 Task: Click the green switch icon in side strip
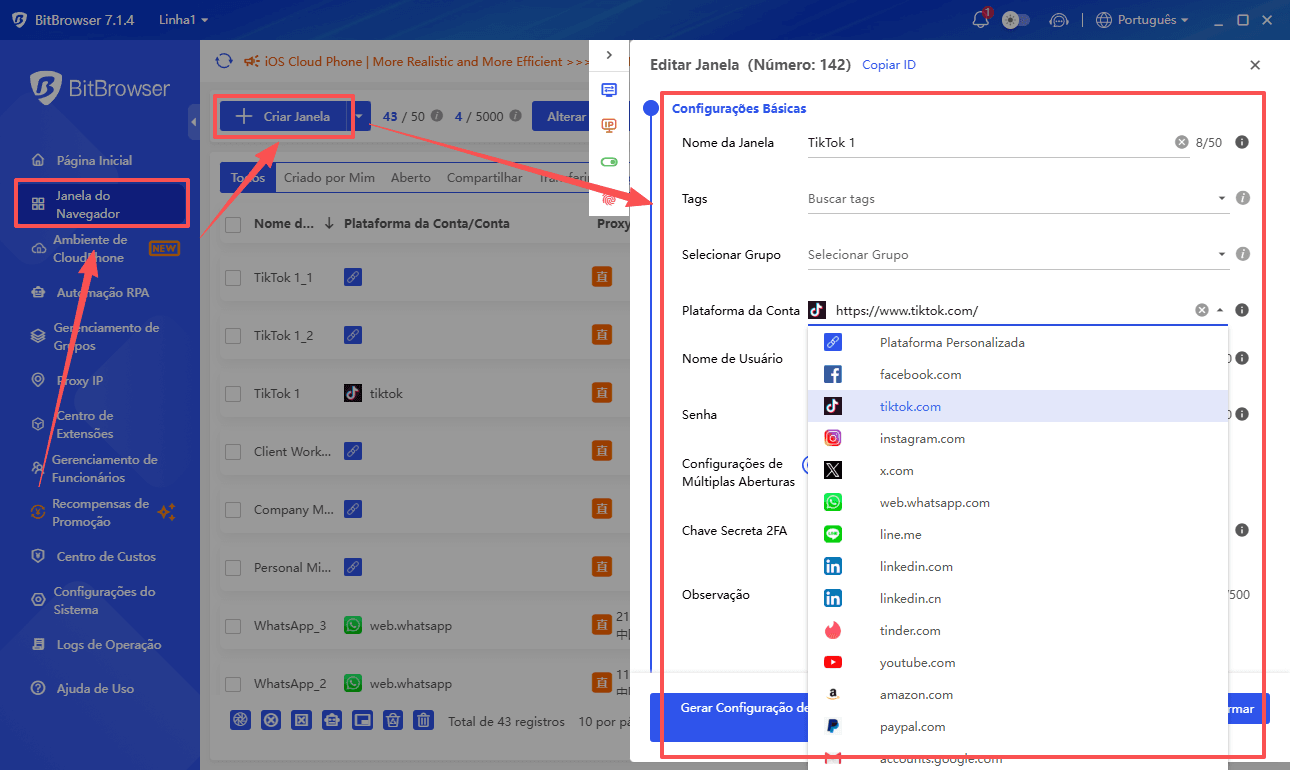tap(609, 161)
